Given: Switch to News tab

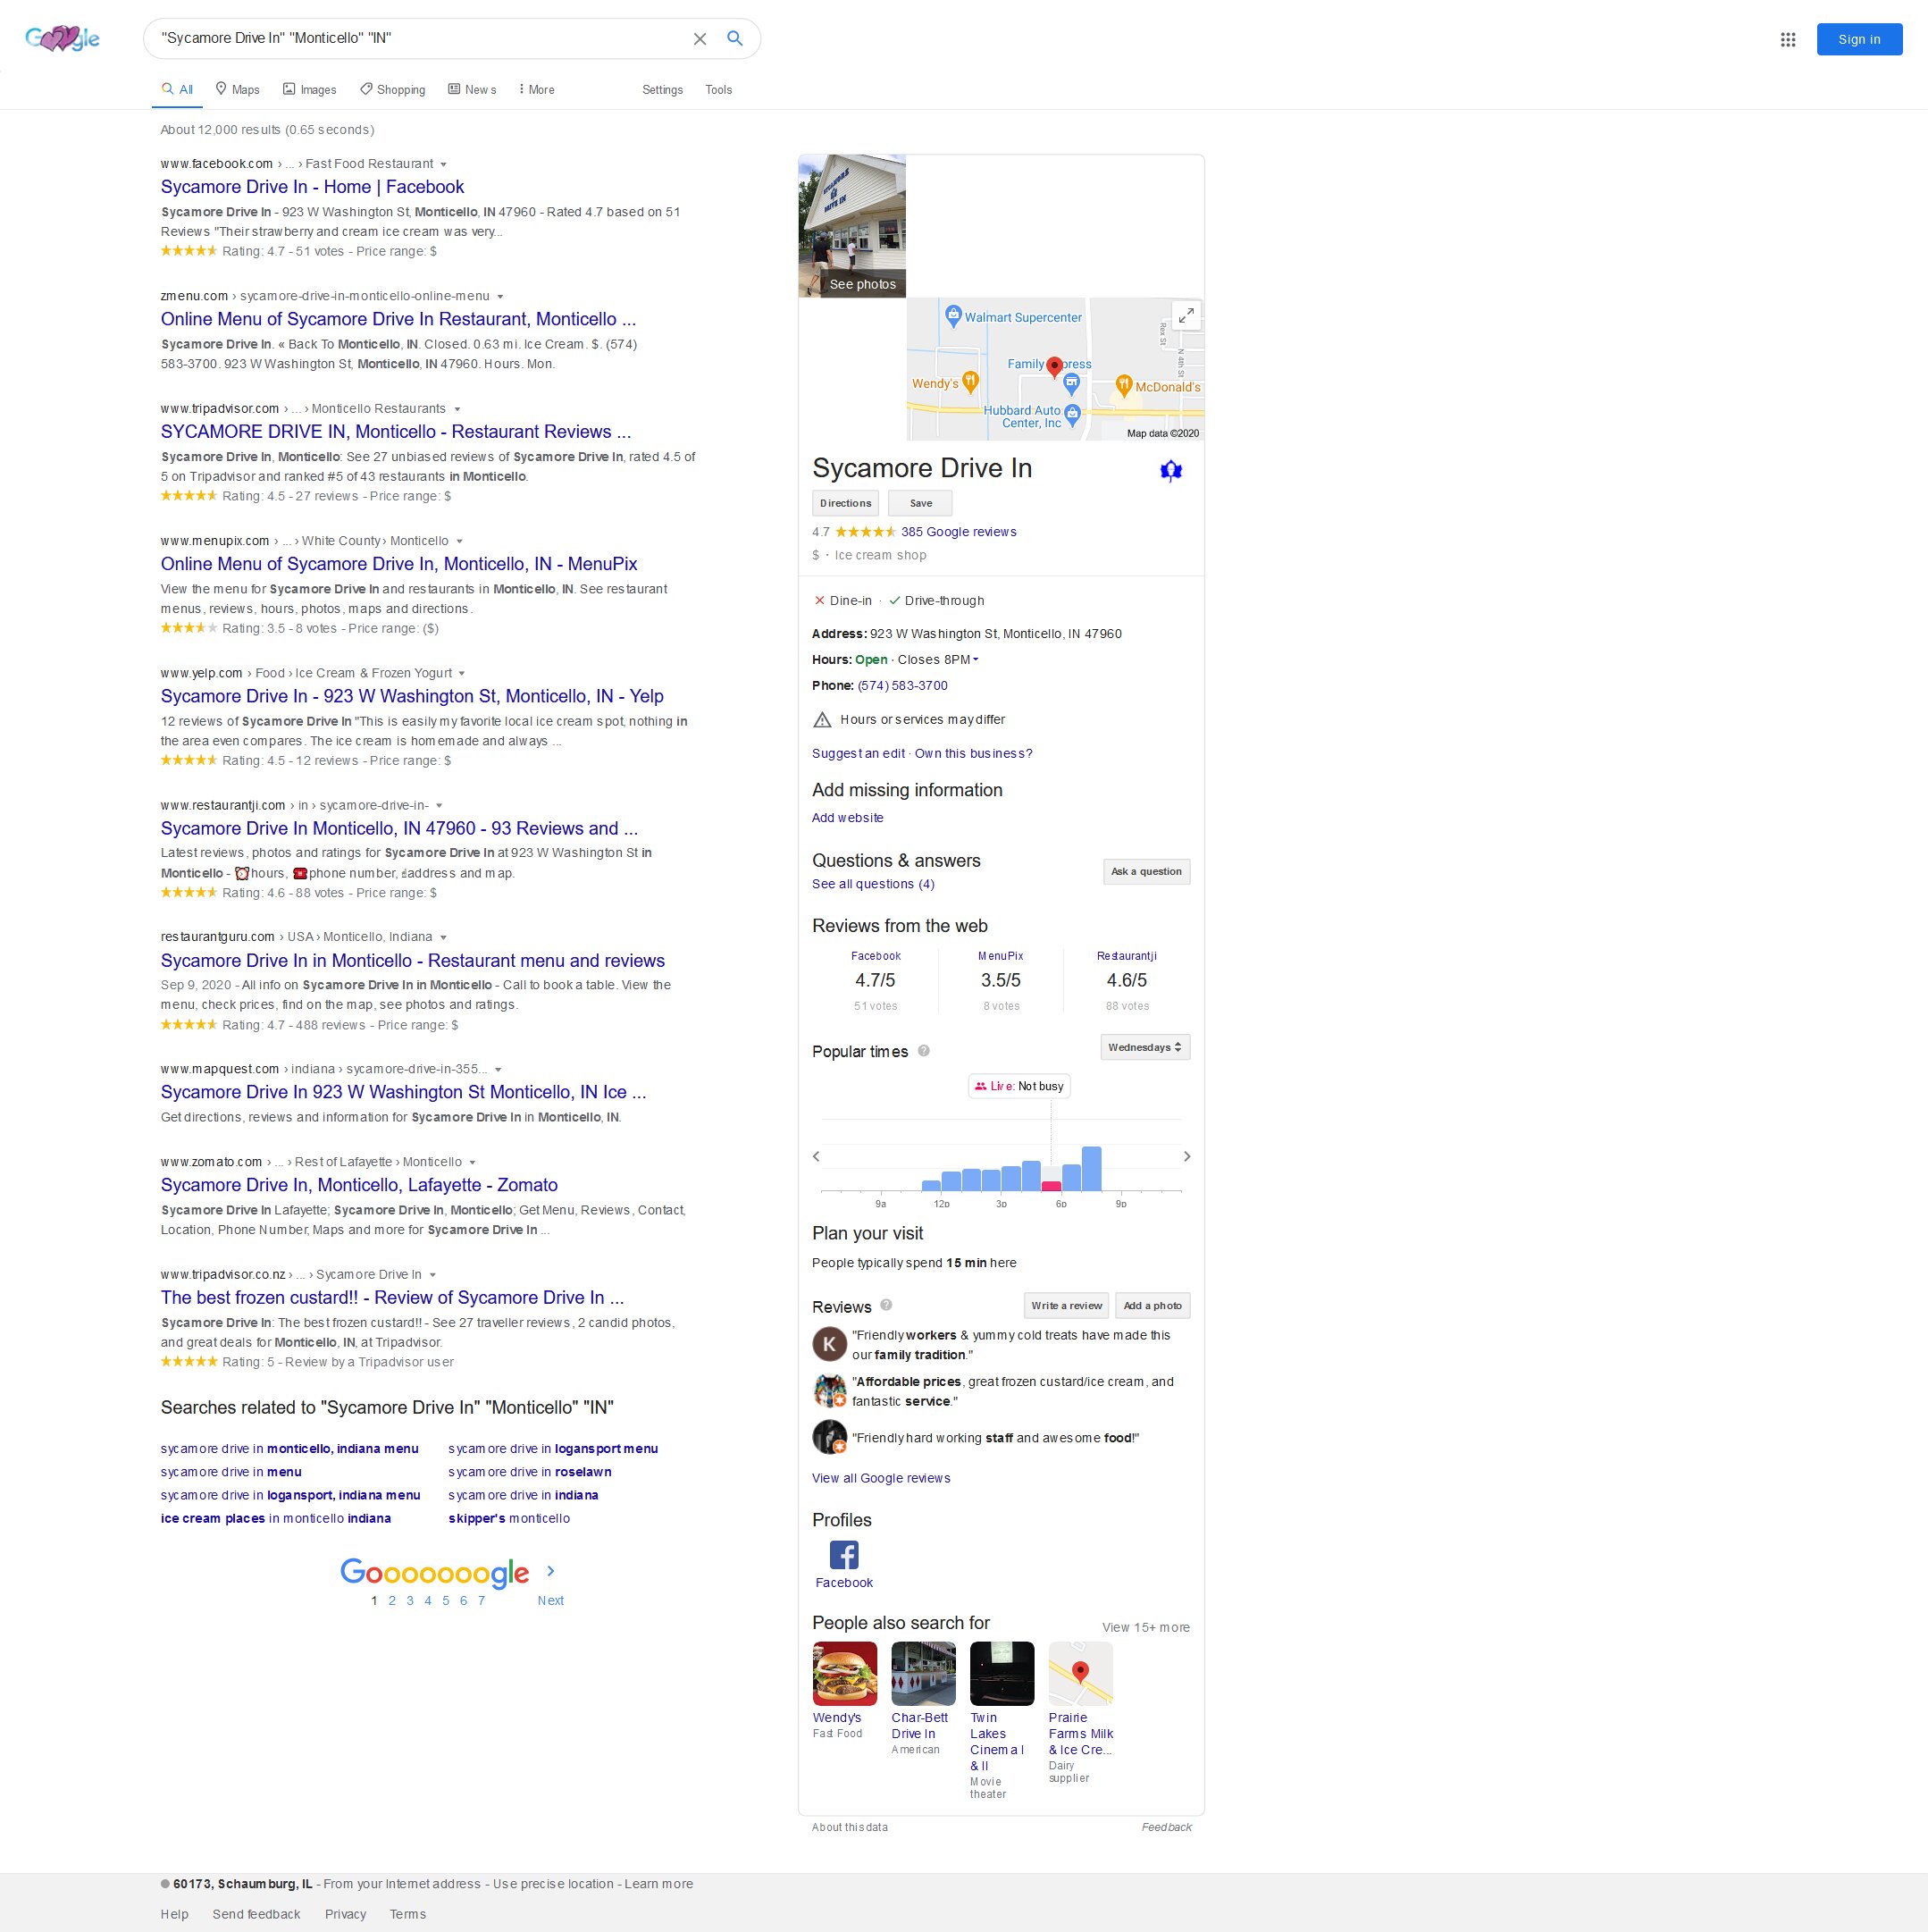Looking at the screenshot, I should (472, 89).
